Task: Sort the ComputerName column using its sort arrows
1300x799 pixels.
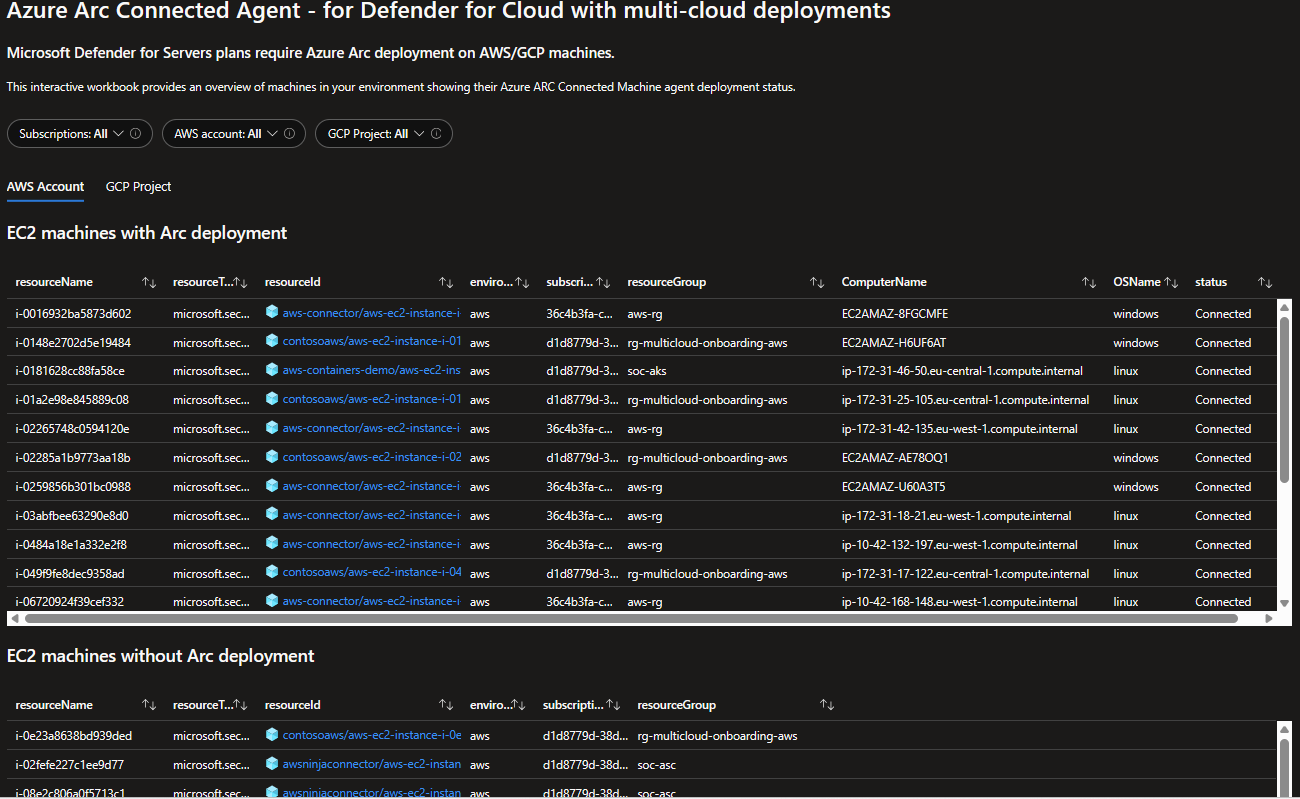Action: (x=1088, y=282)
